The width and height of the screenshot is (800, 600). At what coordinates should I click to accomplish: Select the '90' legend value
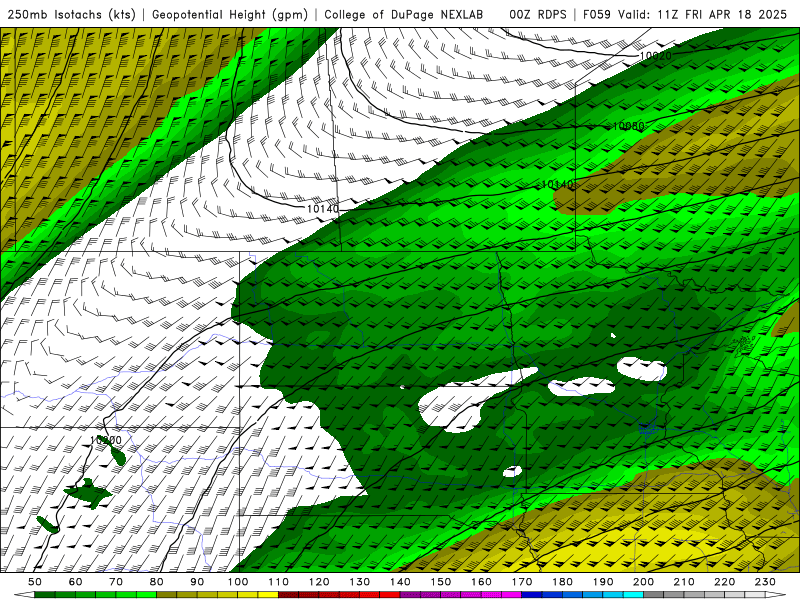[197, 582]
